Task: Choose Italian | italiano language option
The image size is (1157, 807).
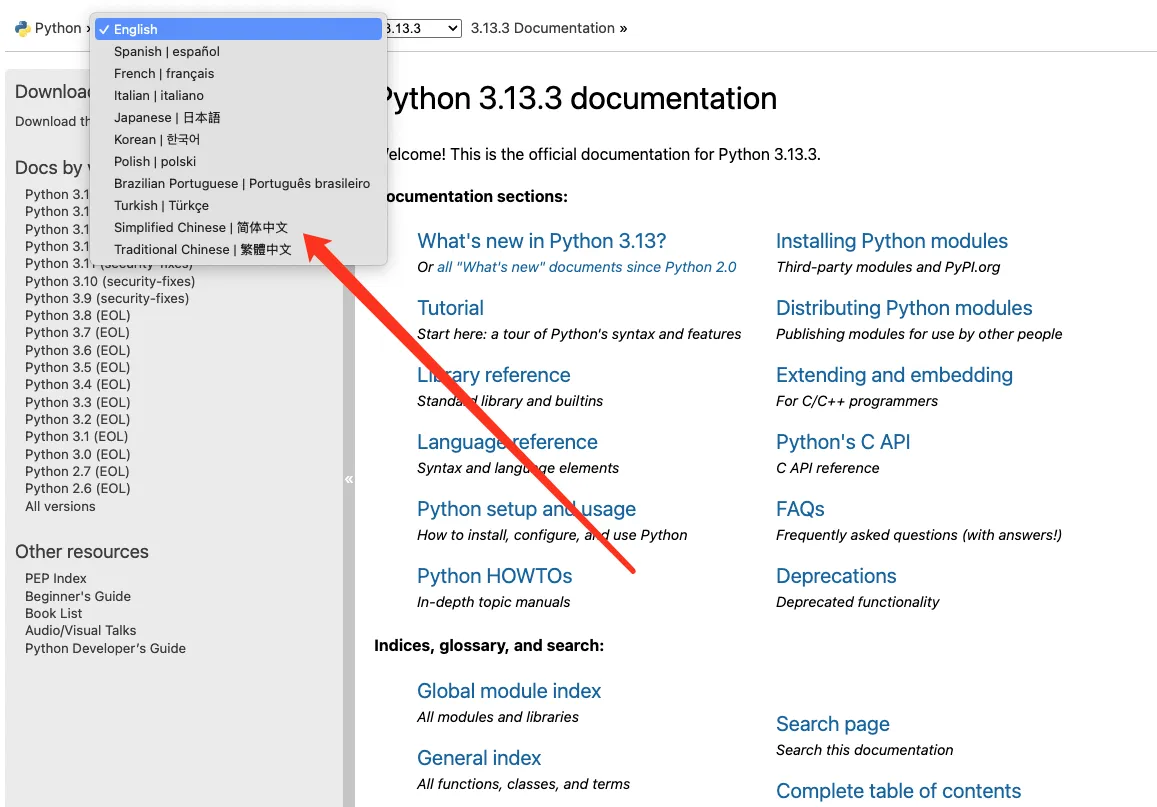Action: [x=238, y=96]
